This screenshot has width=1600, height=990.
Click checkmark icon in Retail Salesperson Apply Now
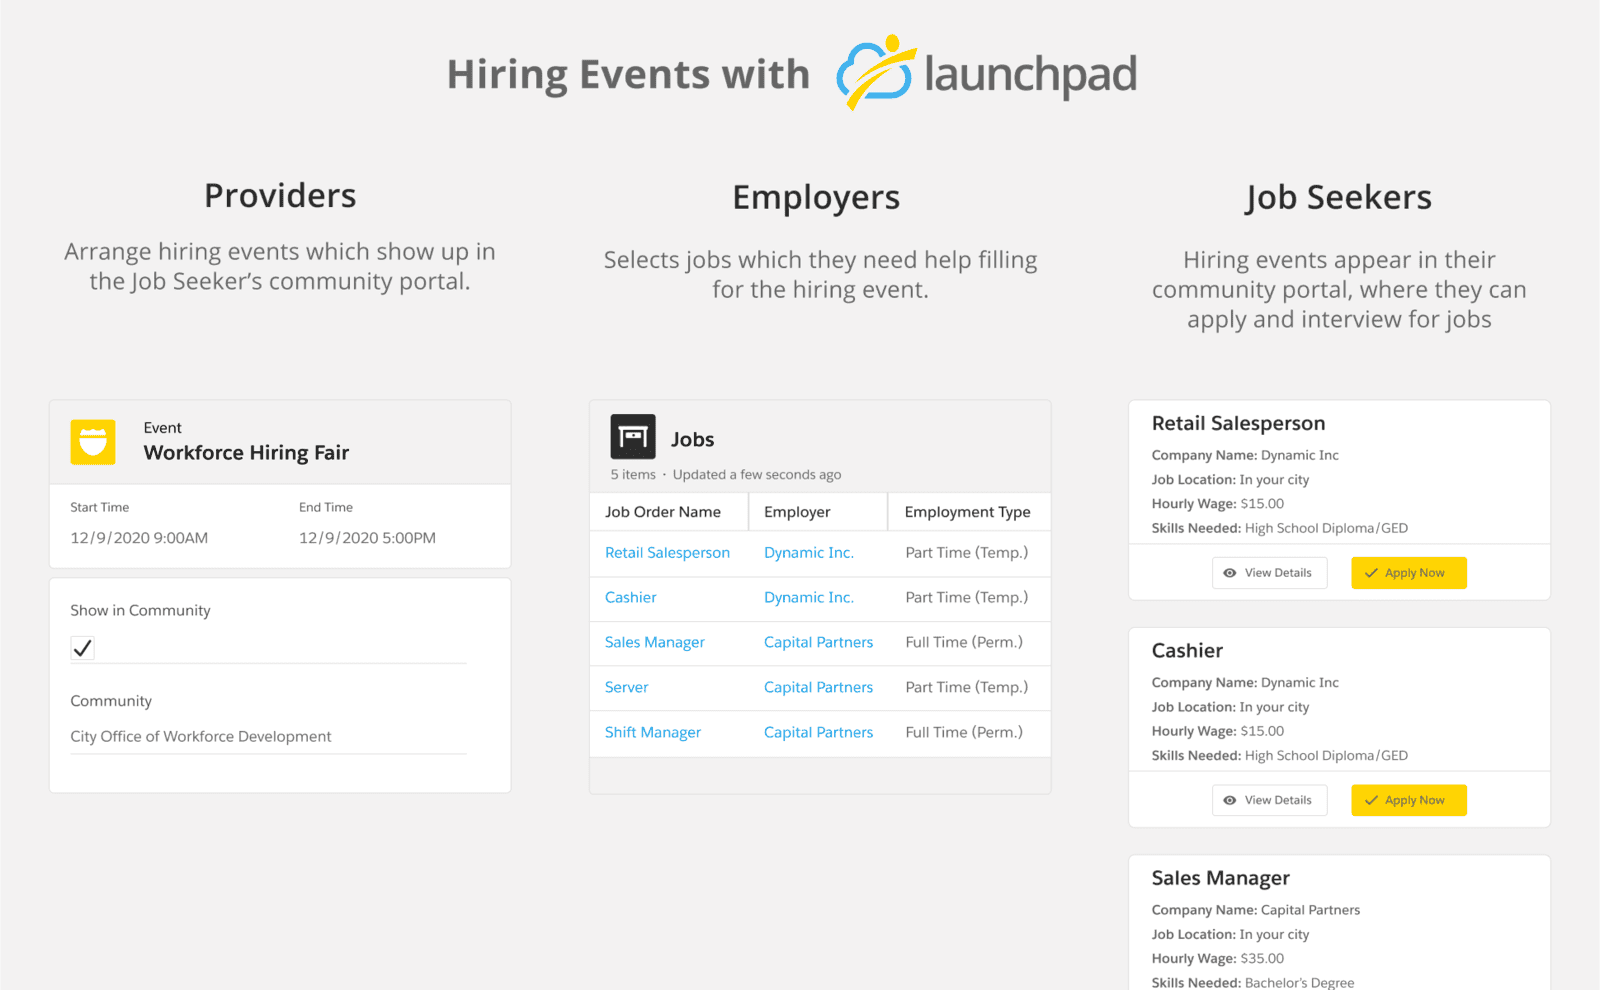(1371, 573)
